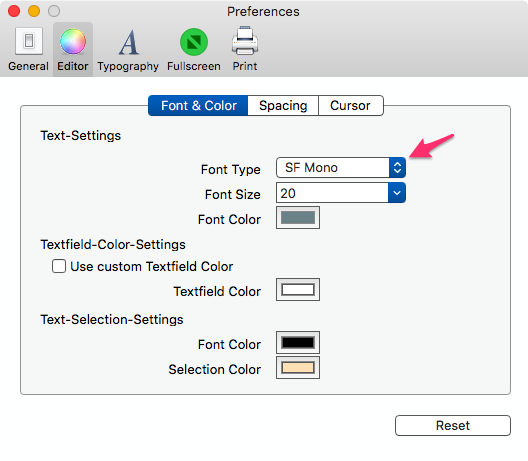Open the Typography preferences pane
This screenshot has width=528, height=461.
128,50
